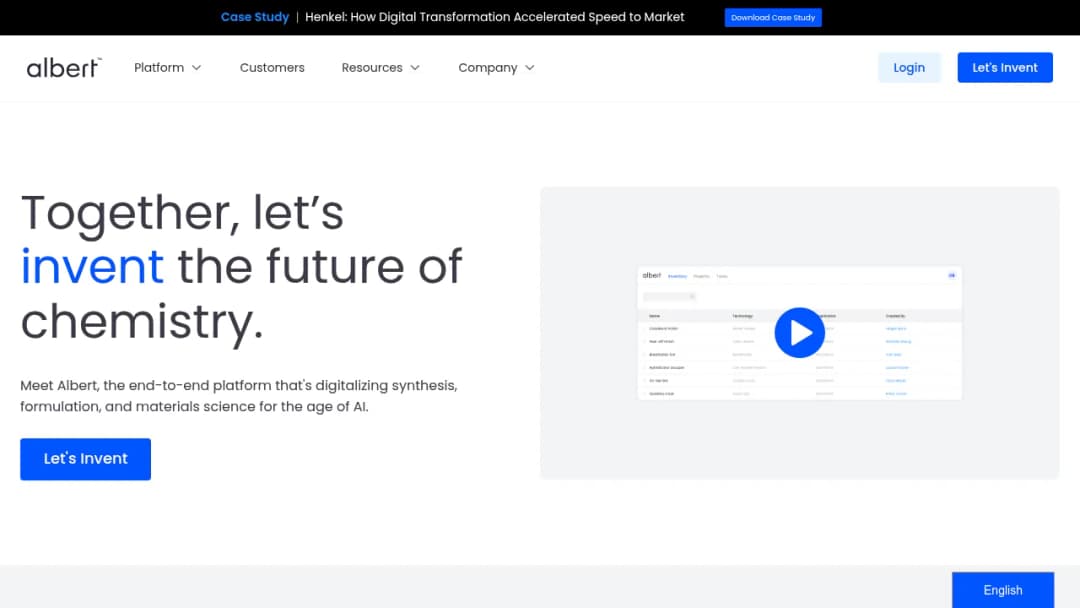Open the Company navigation item

[488, 67]
